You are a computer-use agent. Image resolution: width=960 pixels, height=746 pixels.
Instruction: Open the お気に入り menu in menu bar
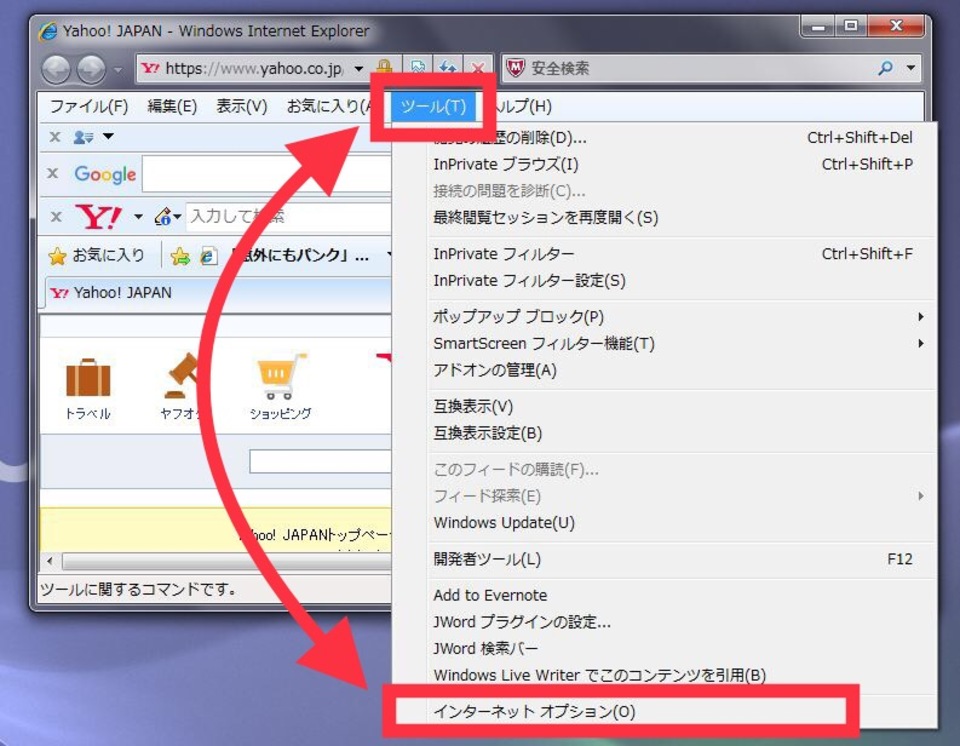pyautogui.click(x=328, y=106)
